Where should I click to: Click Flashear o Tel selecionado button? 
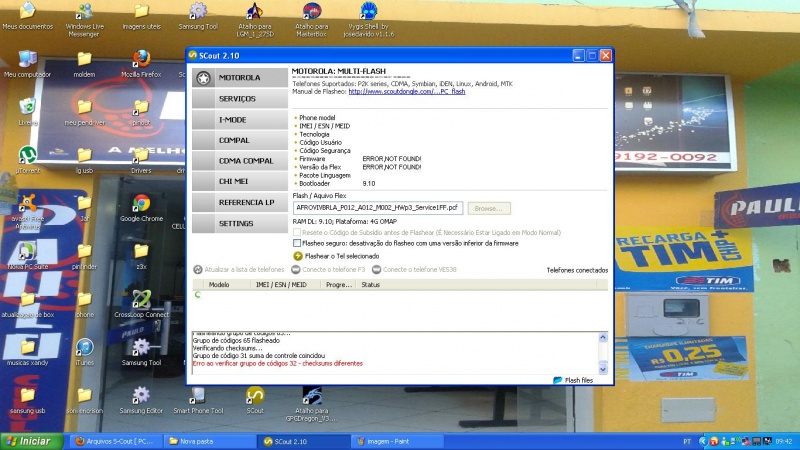[x=336, y=256]
